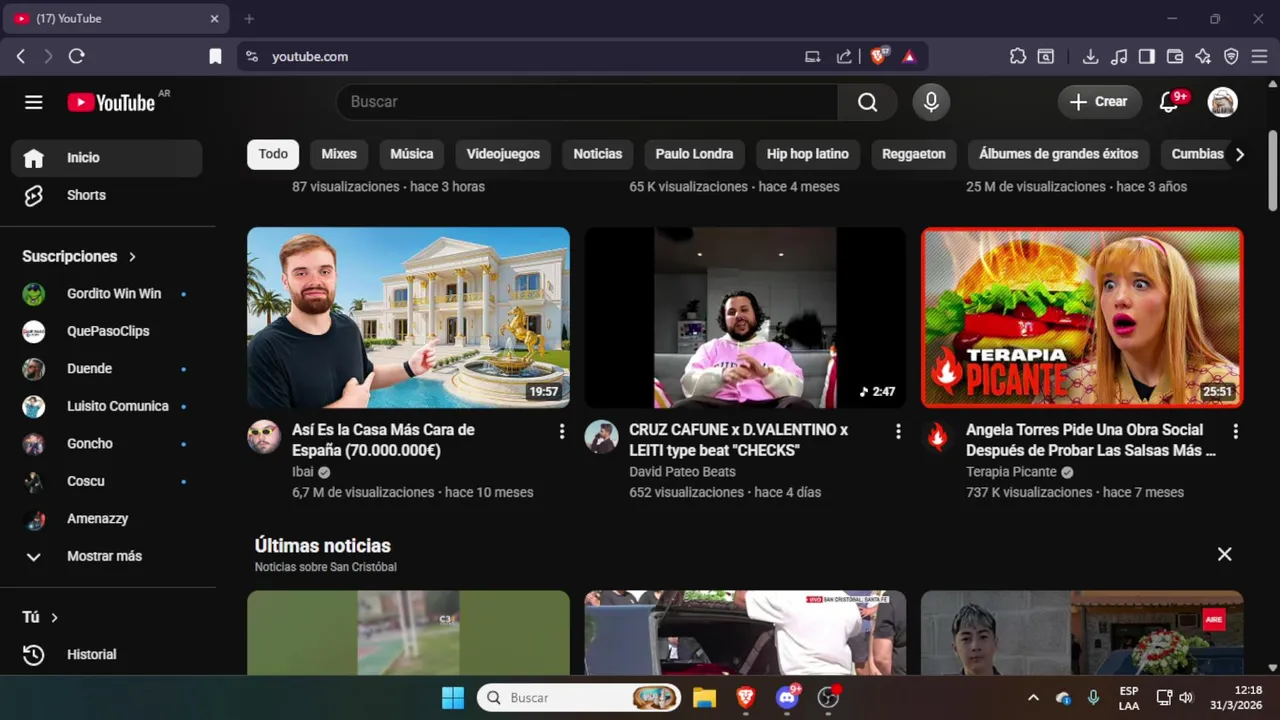Expand Suscripciones section

click(x=79, y=257)
